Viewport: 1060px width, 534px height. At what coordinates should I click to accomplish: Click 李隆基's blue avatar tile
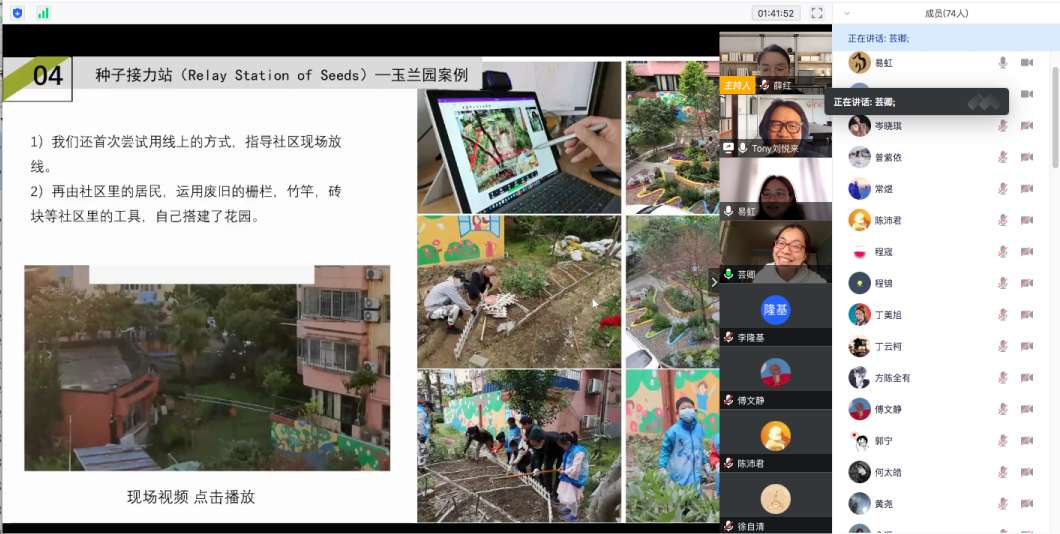775,310
